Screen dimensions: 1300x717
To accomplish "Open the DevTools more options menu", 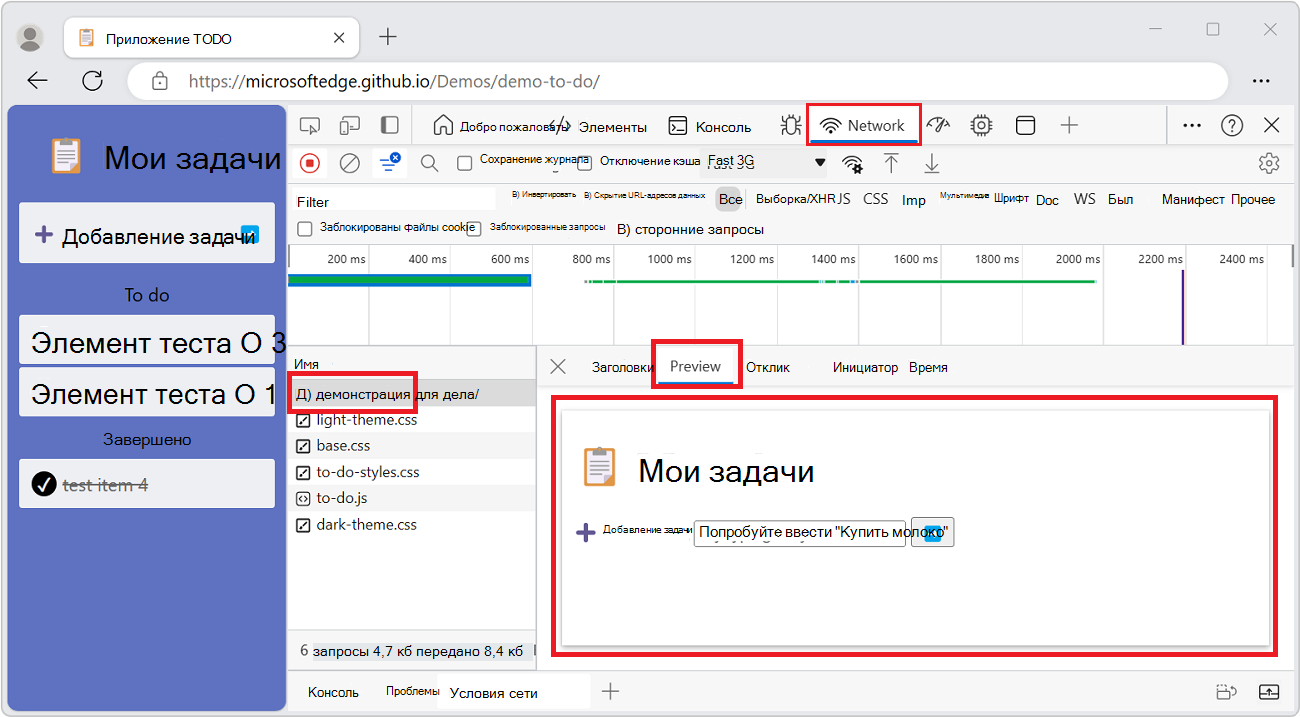I will tap(1191, 125).
